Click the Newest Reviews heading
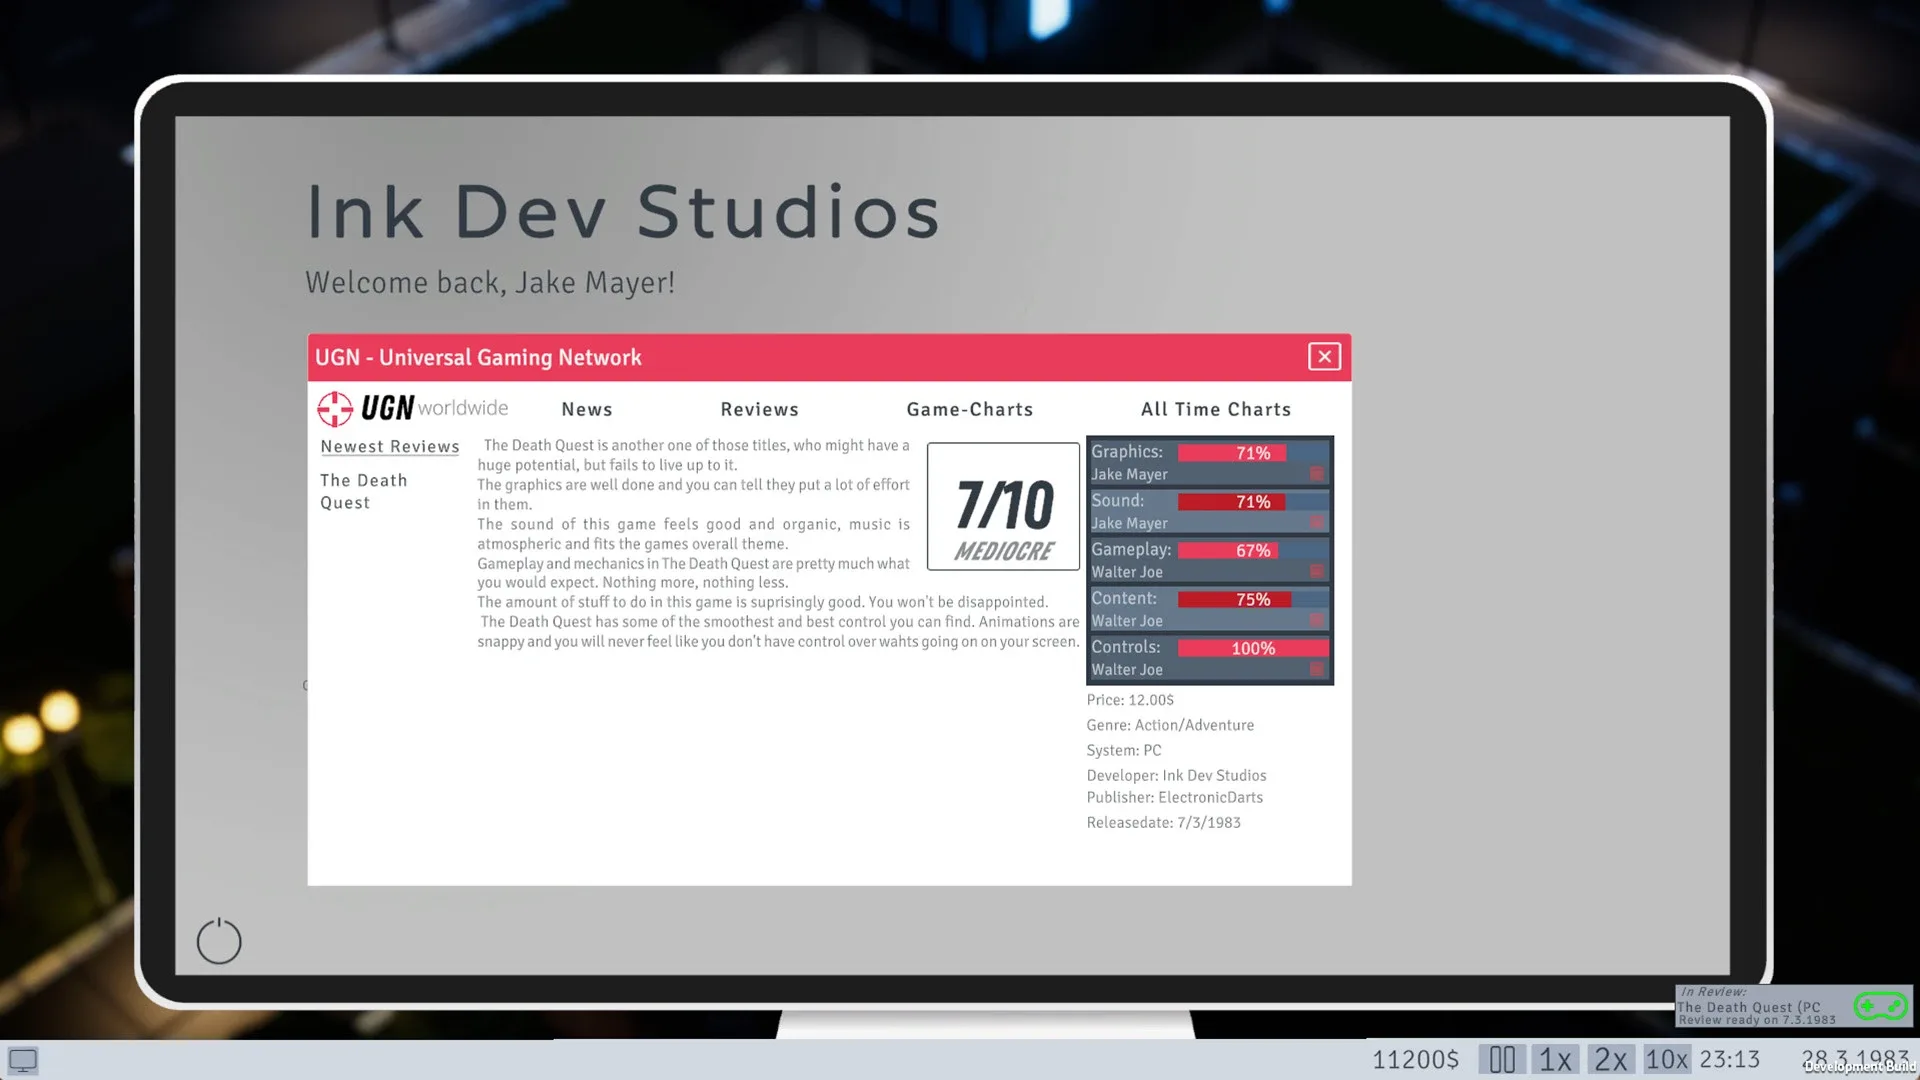Image resolution: width=1920 pixels, height=1080 pixels. pos(389,447)
